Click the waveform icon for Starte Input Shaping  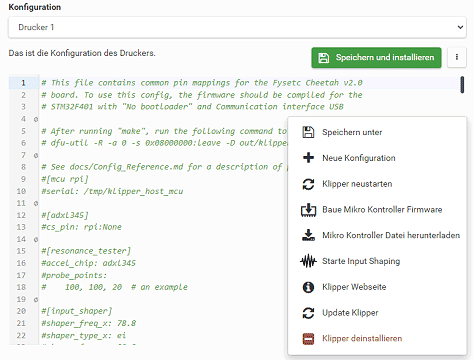(308, 261)
